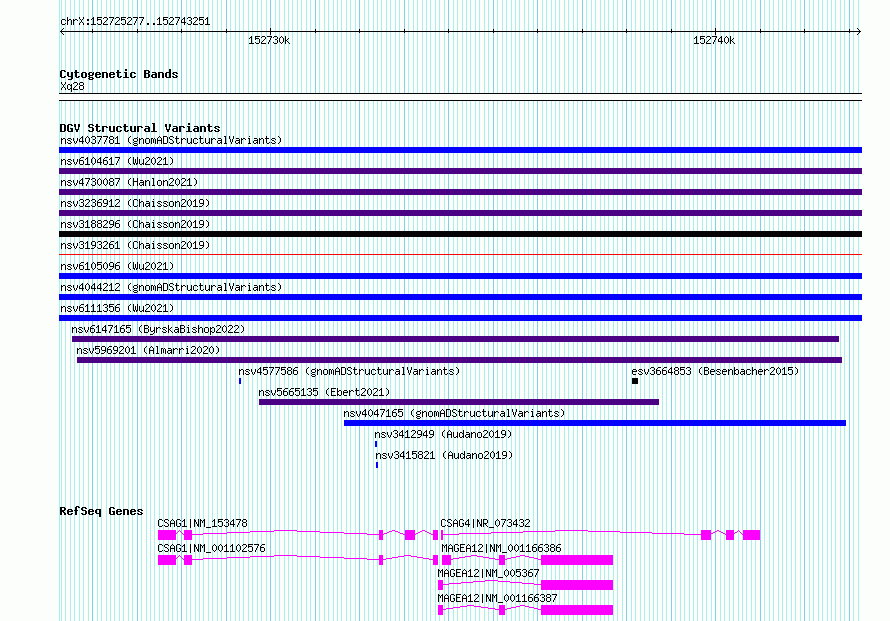Select nsv3193261 (Chaisson2019) label

point(135,245)
